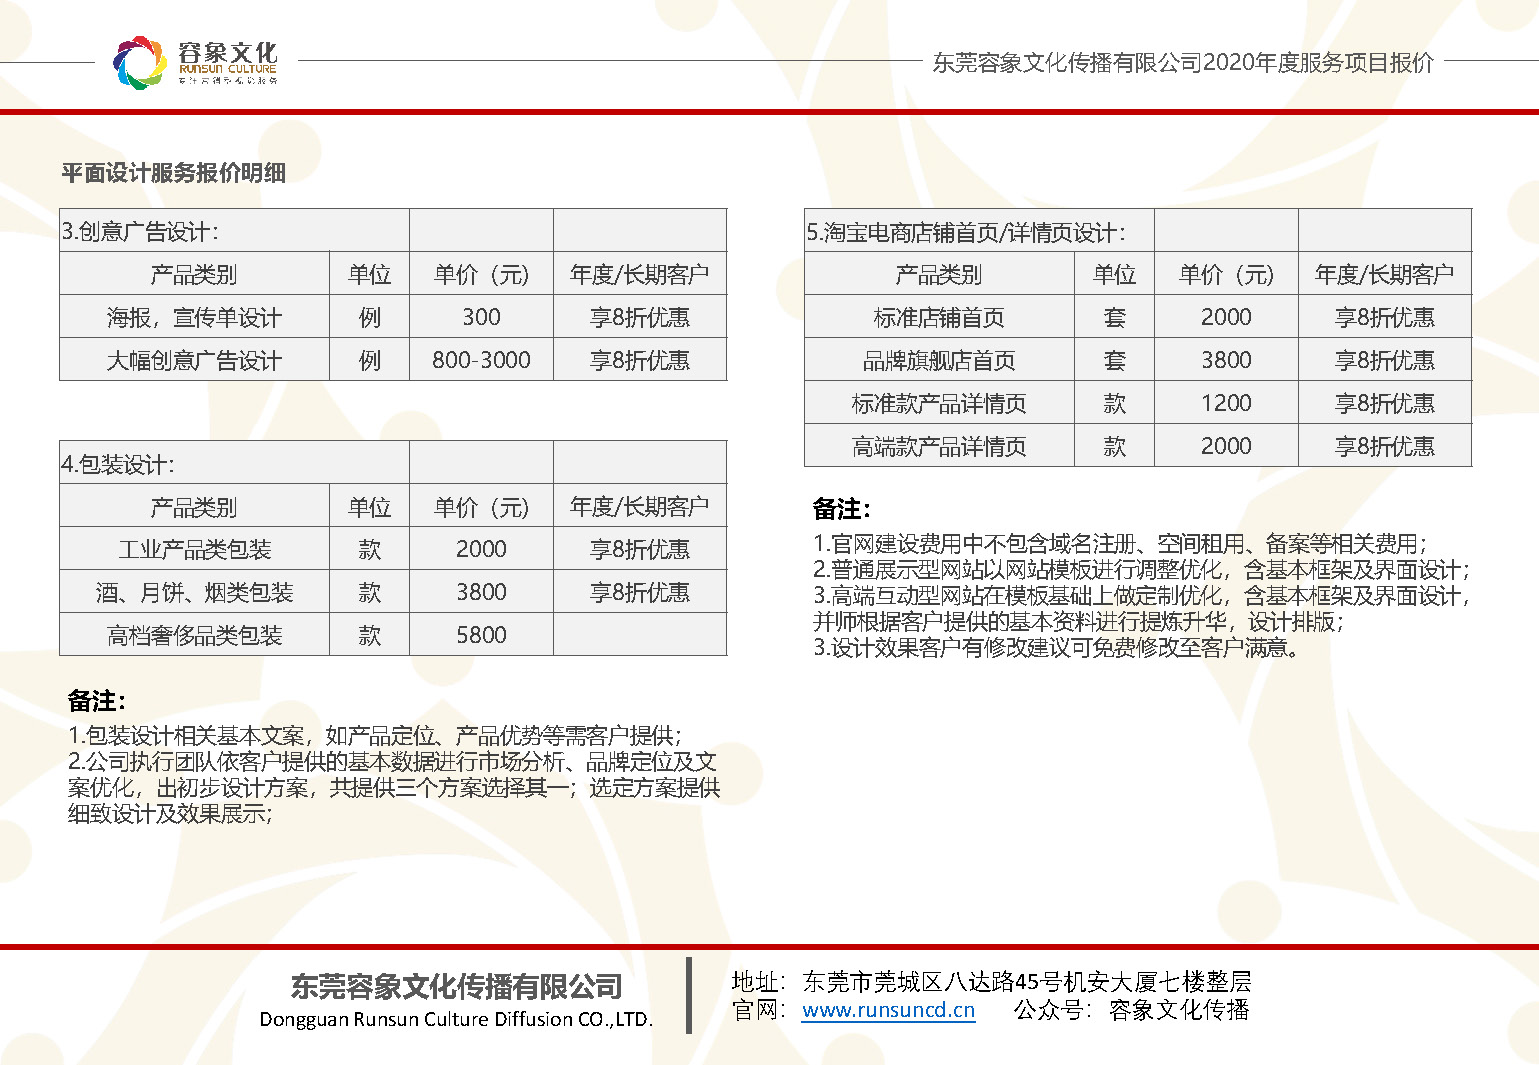Click the unit 款 in the 高档奢侈品类包装 row

370,636
